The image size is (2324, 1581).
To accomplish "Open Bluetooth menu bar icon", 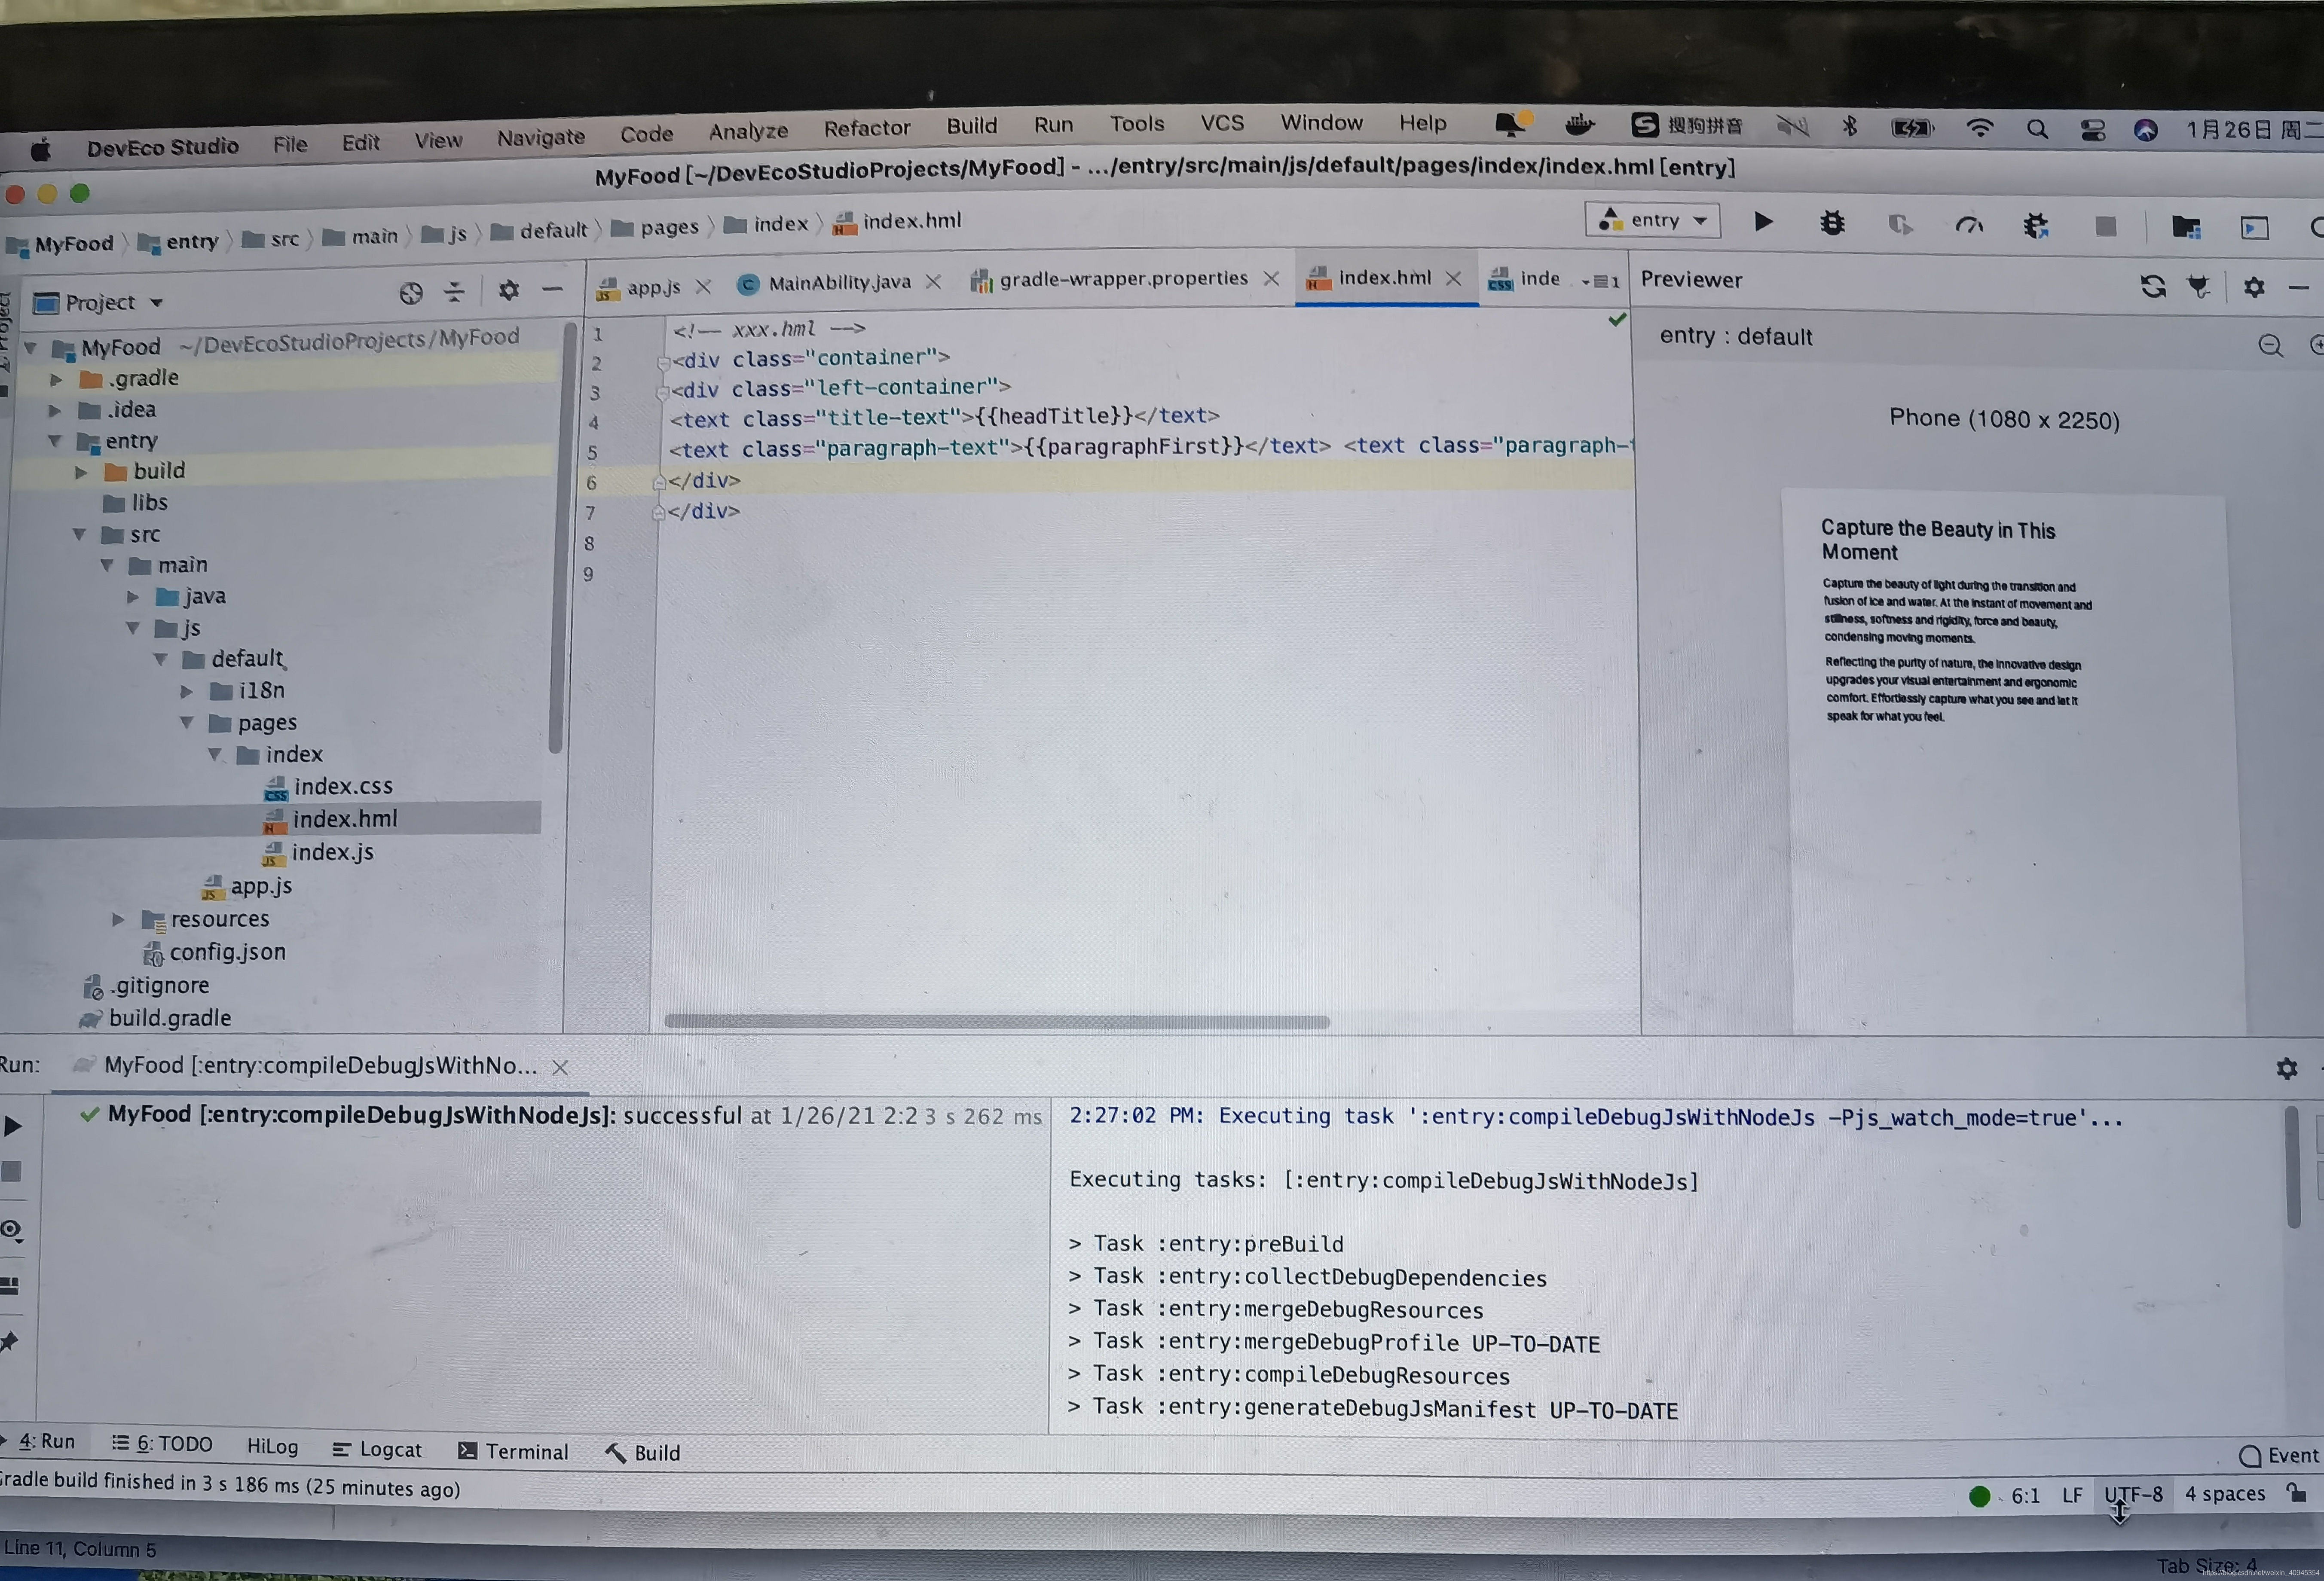I will 1850,127.
